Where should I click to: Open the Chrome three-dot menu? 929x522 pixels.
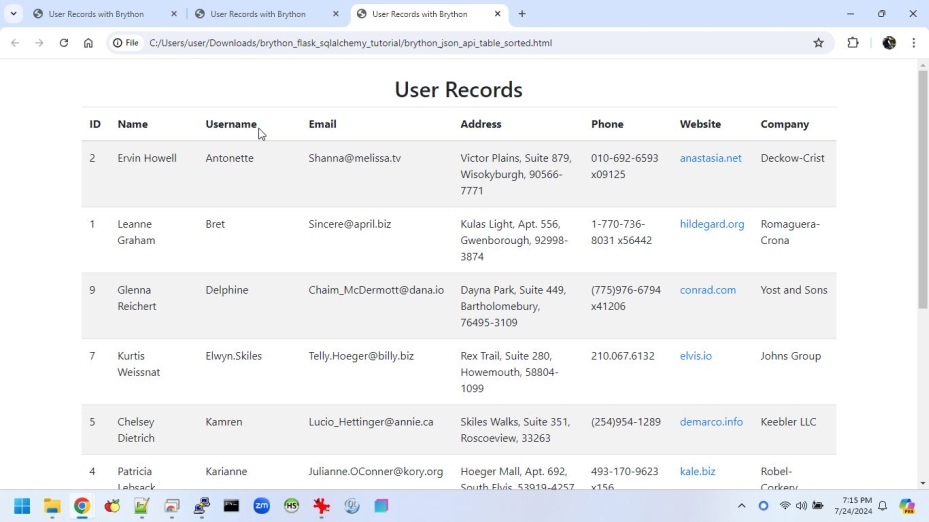(913, 43)
